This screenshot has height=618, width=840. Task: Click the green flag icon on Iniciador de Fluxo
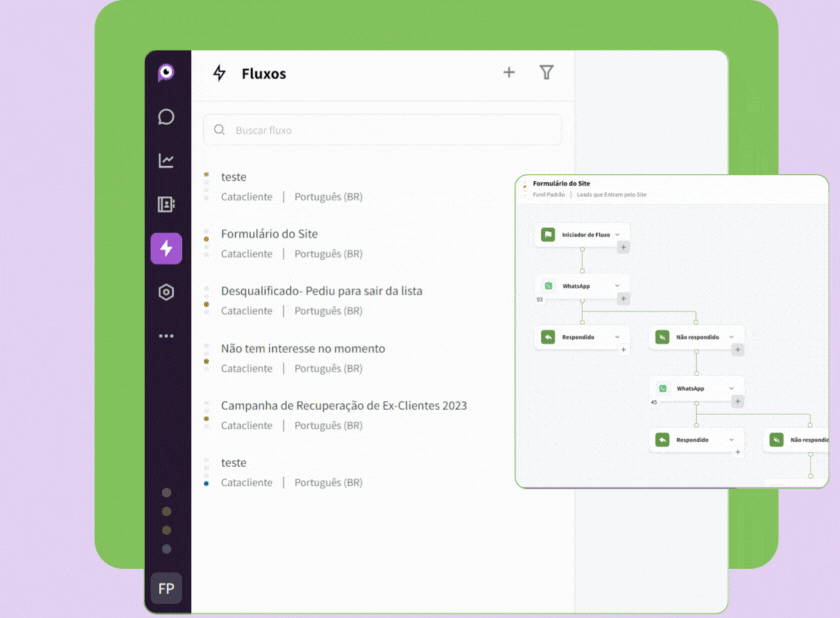click(x=548, y=235)
